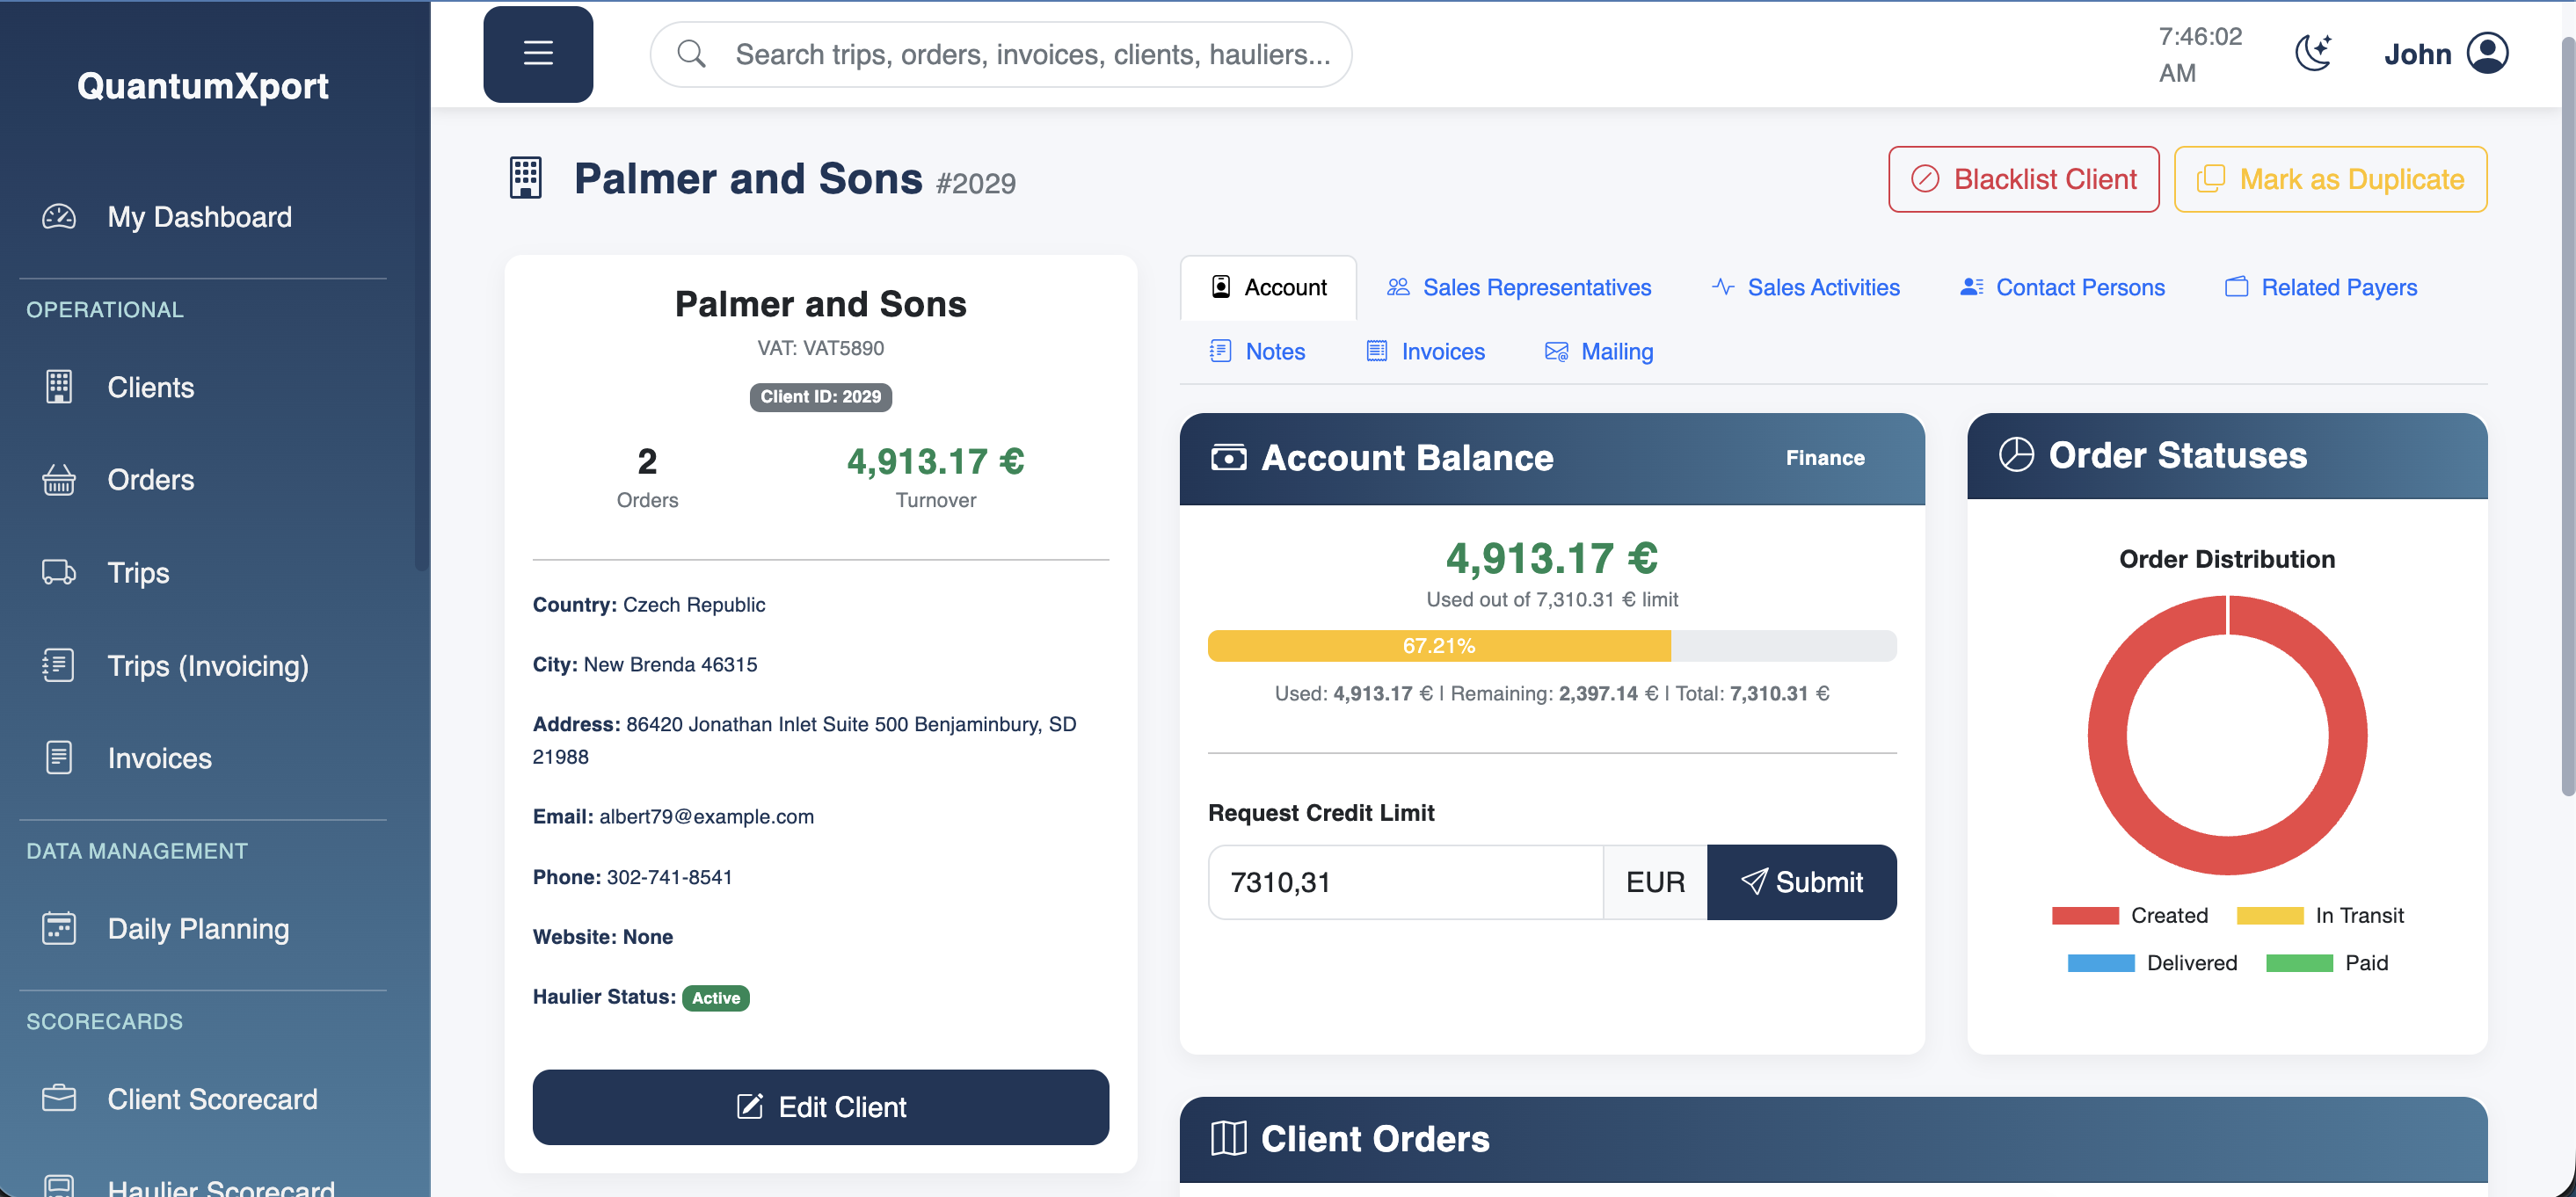2576x1197 pixels.
Task: Focus the Request Credit Limit amount field
Action: tap(1404, 882)
